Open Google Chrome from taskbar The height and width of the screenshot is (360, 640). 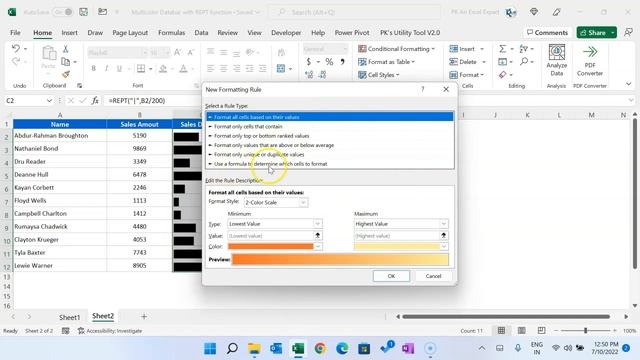click(x=320, y=348)
